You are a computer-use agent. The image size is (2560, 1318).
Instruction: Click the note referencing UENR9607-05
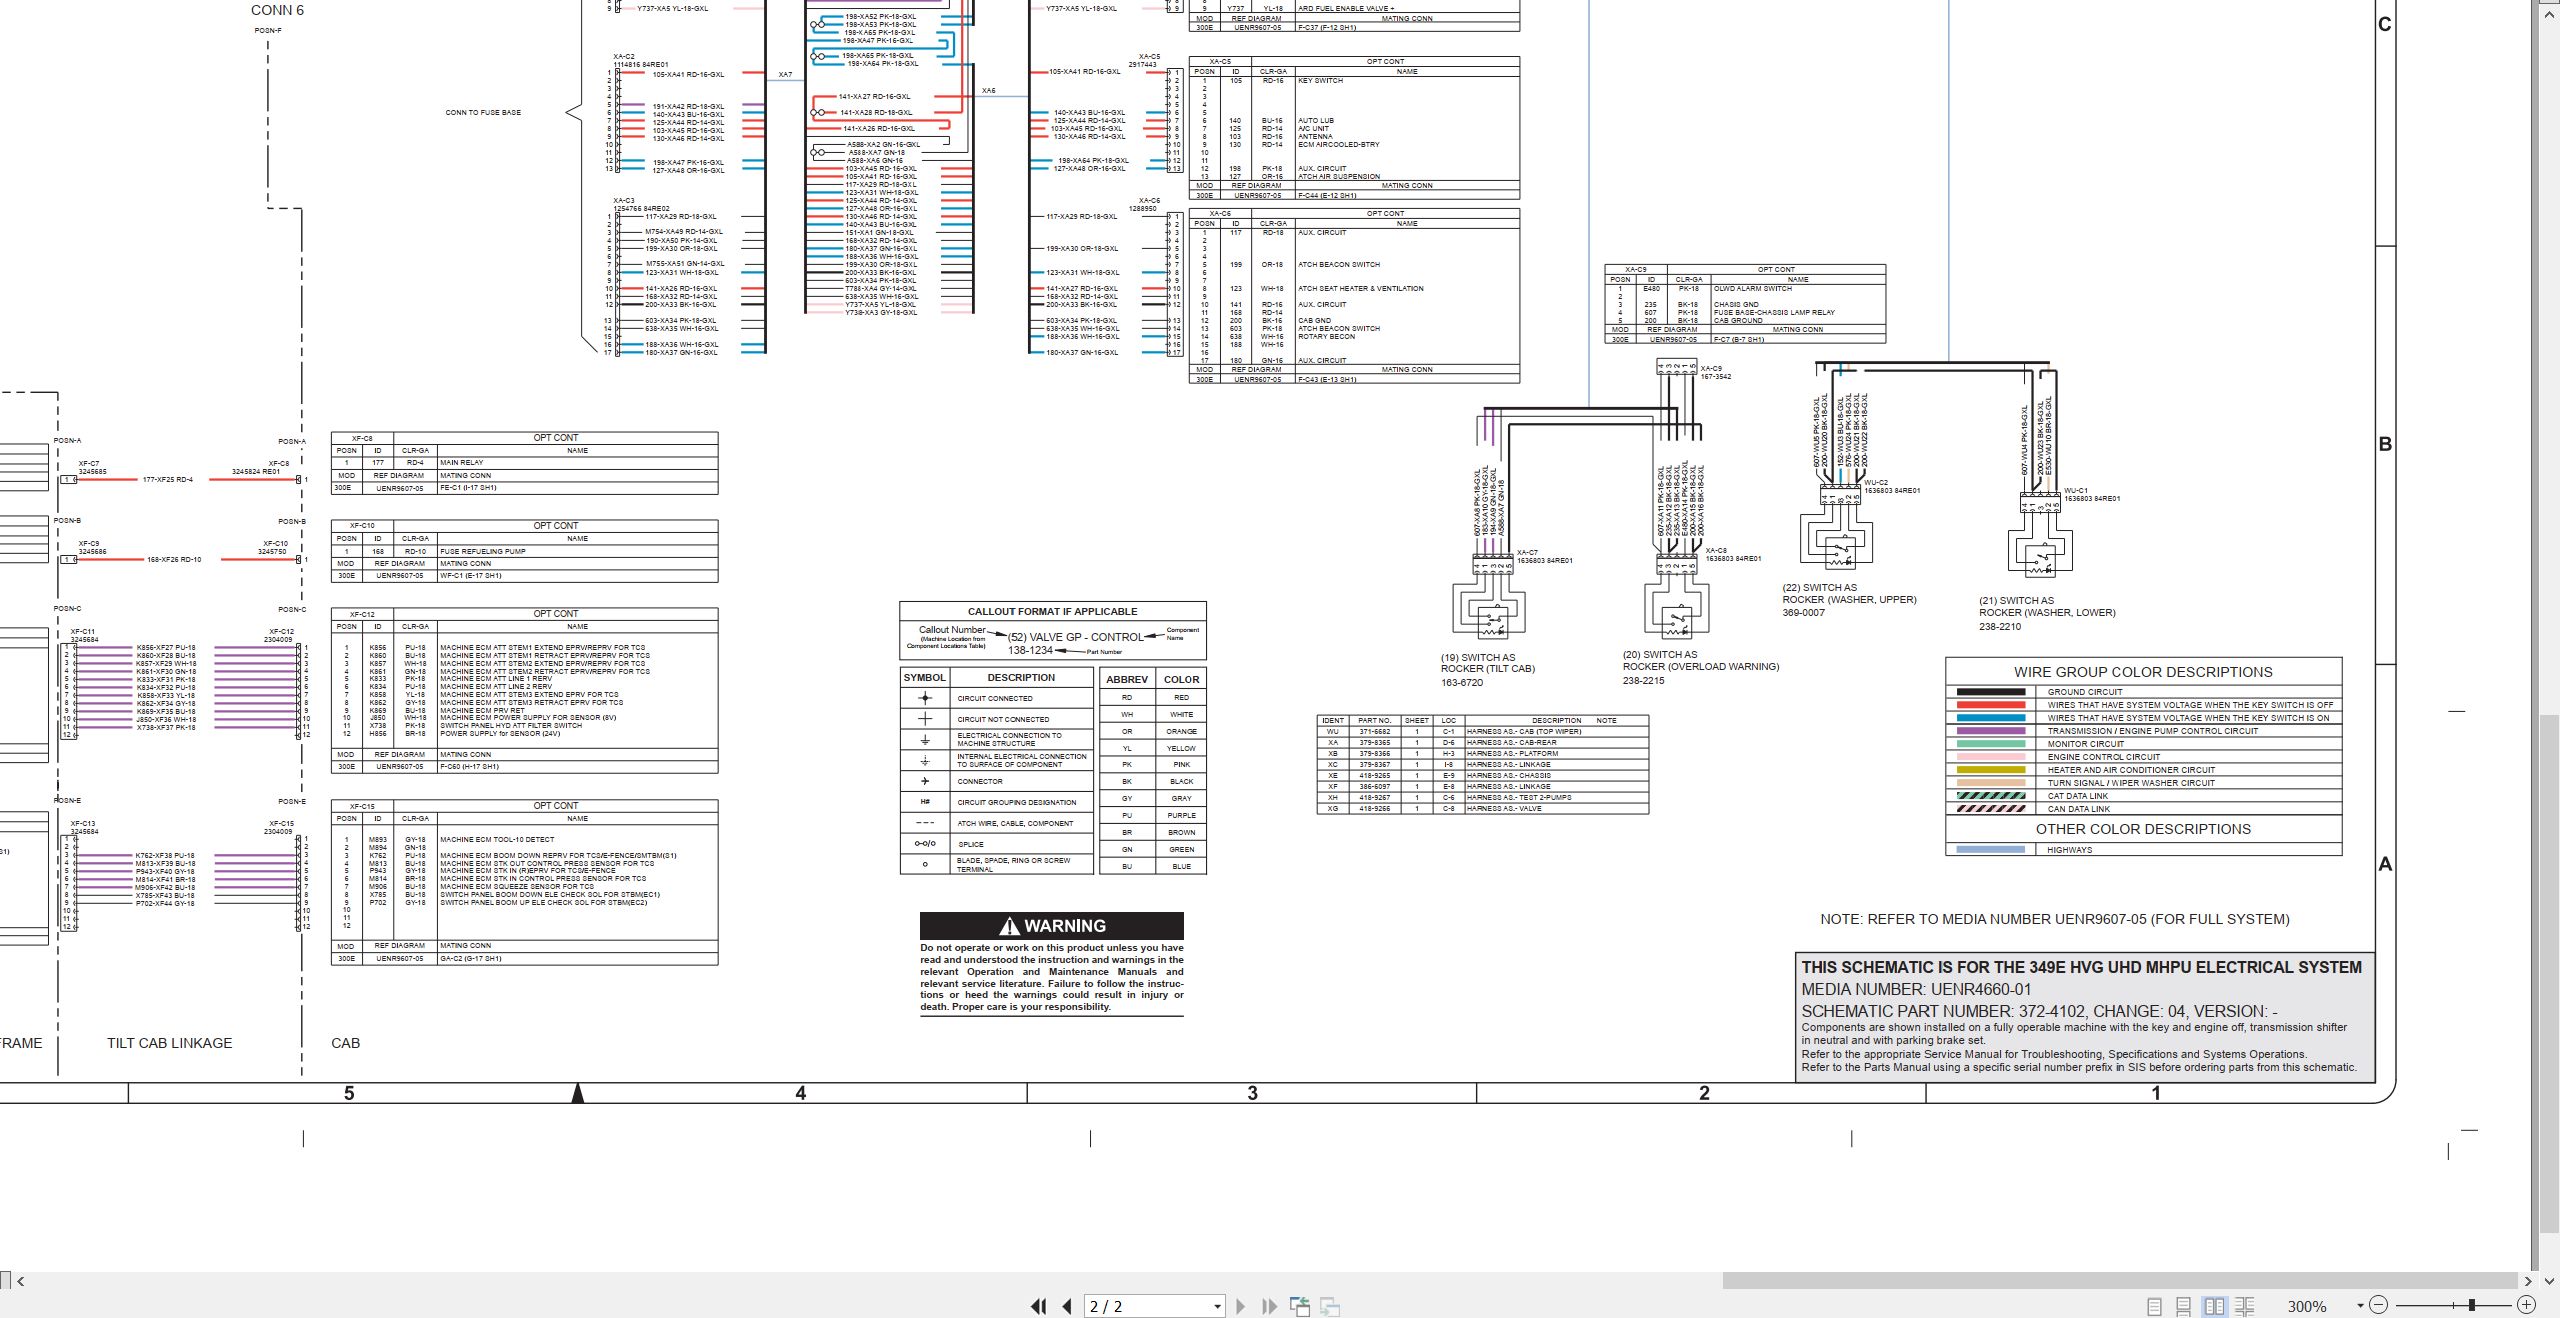click(2054, 919)
